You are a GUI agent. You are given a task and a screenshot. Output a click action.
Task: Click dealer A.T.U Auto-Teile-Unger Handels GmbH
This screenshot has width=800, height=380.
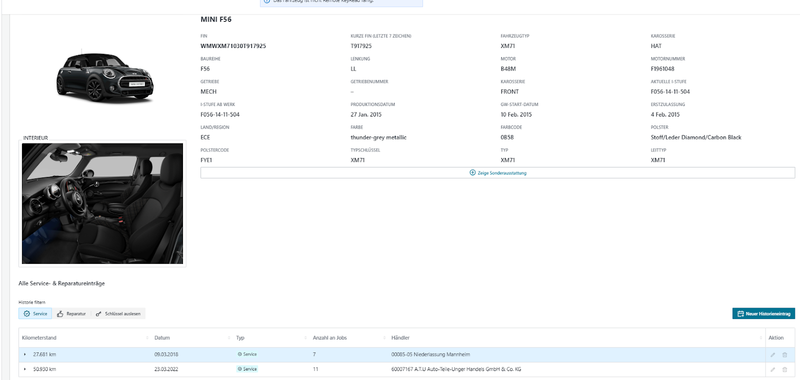pyautogui.click(x=456, y=369)
